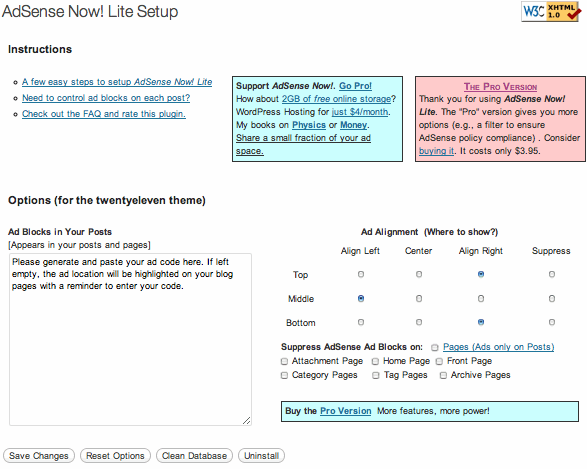
Task: Select Bottom Align Right radio button
Action: pos(481,322)
